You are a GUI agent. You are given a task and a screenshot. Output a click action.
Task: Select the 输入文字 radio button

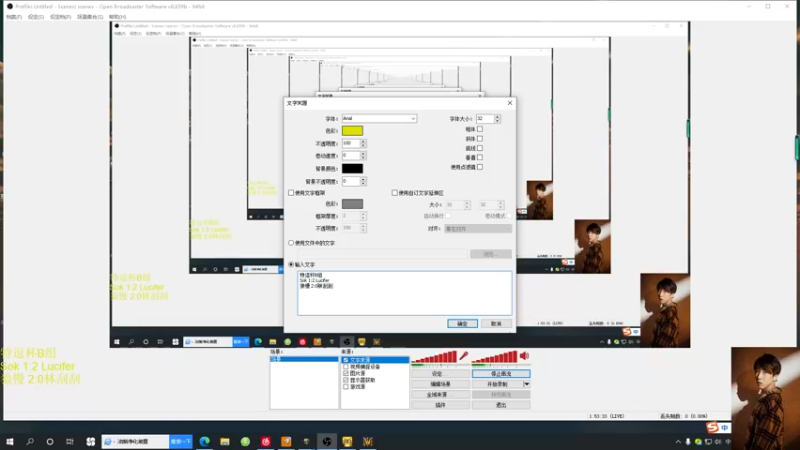pyautogui.click(x=291, y=264)
